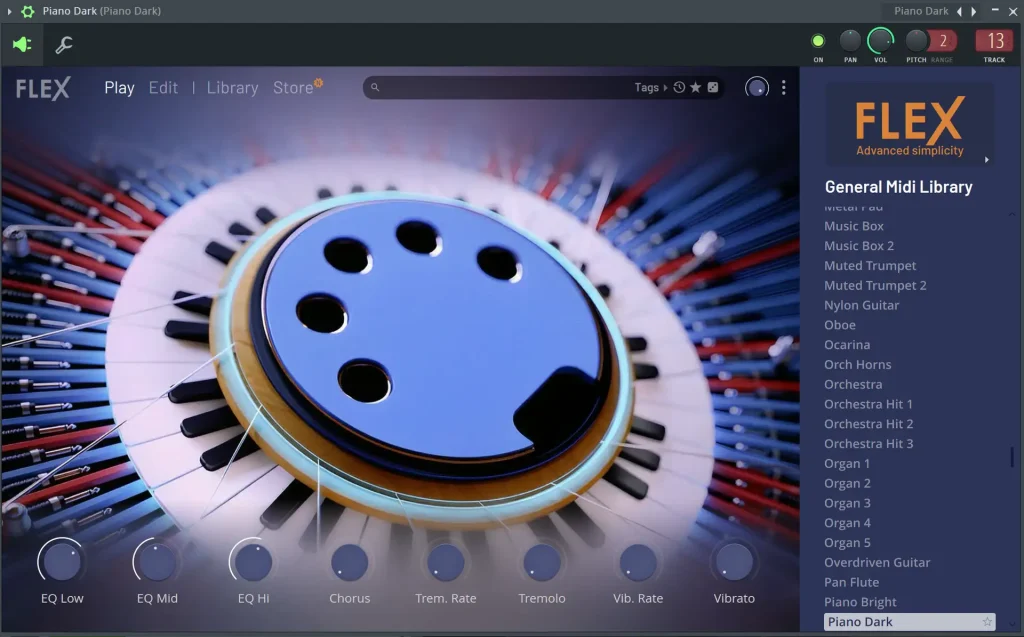The height and width of the screenshot is (637, 1024).
Task: Click the EQ Hi knob
Action: click(253, 561)
